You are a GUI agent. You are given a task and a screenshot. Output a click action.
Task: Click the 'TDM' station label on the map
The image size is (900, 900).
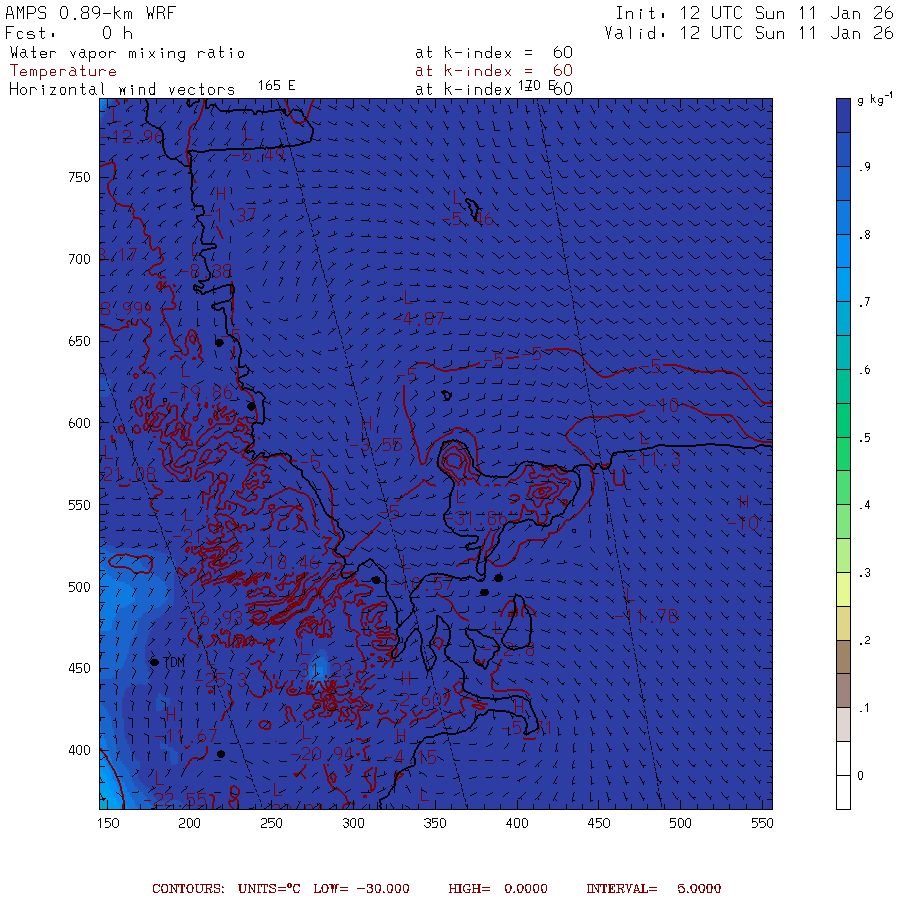point(174,662)
